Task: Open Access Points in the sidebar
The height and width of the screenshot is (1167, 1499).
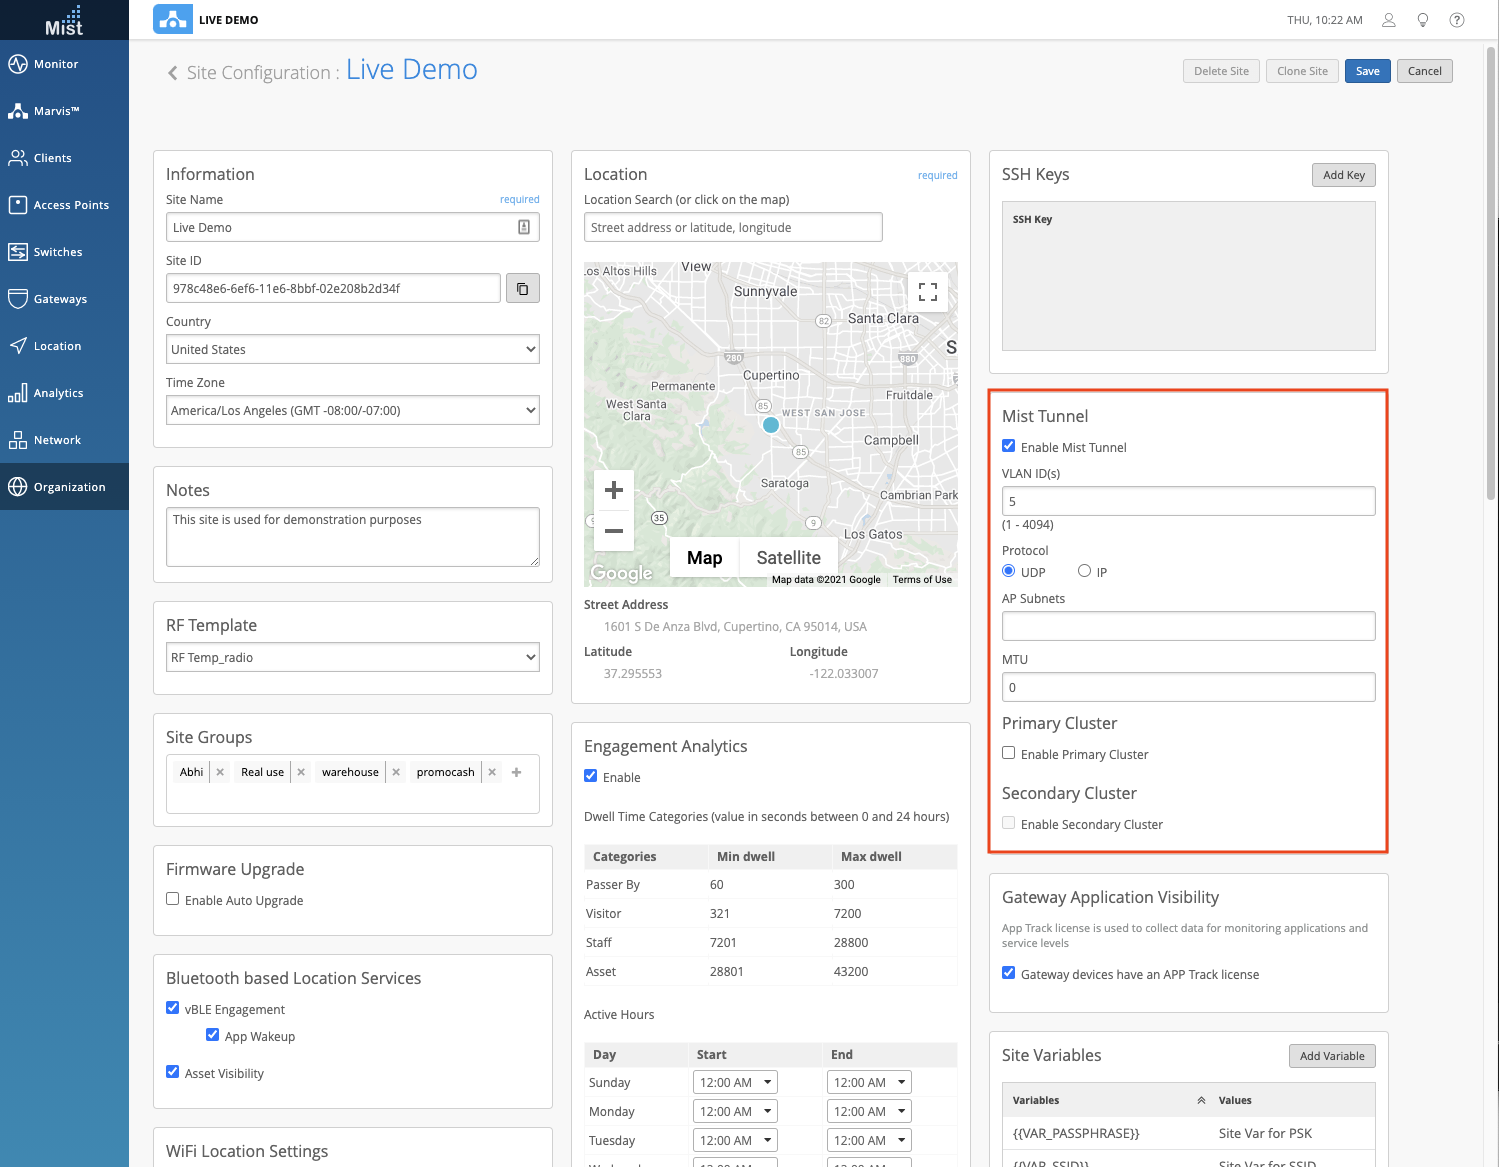Action: [64, 205]
